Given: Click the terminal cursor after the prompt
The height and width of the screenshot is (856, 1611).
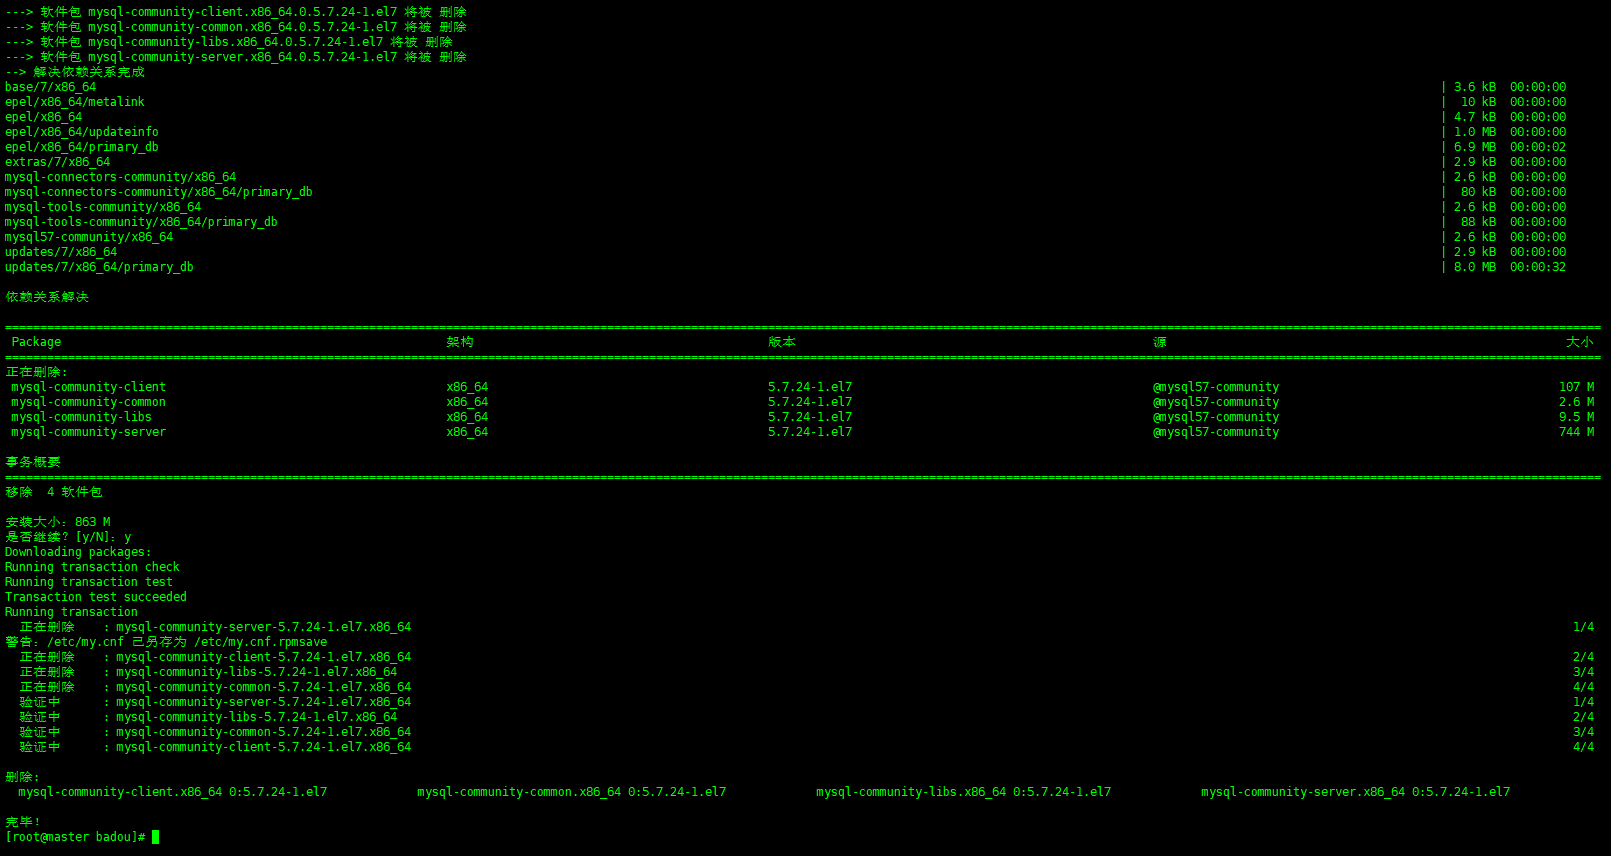Looking at the screenshot, I should 156,837.
